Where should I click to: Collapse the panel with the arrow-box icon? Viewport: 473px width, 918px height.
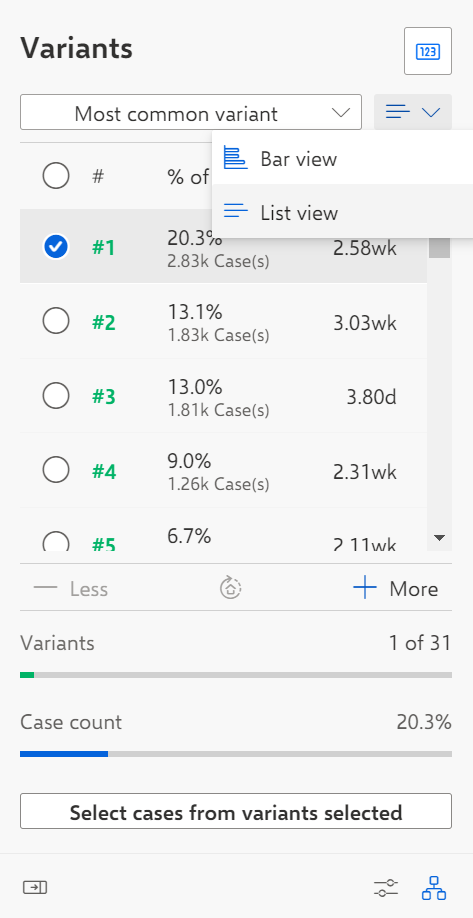(35, 888)
